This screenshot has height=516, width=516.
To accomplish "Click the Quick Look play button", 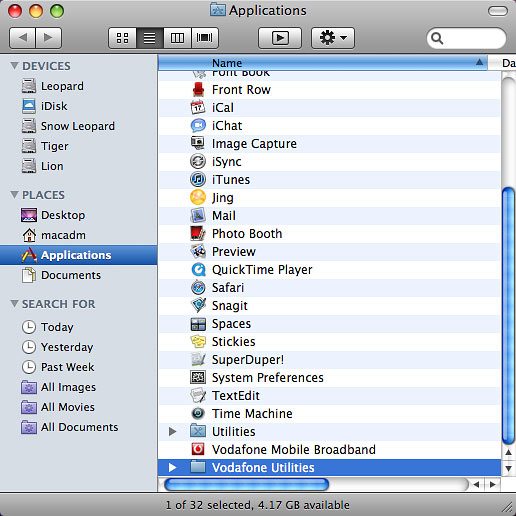I will point(280,38).
